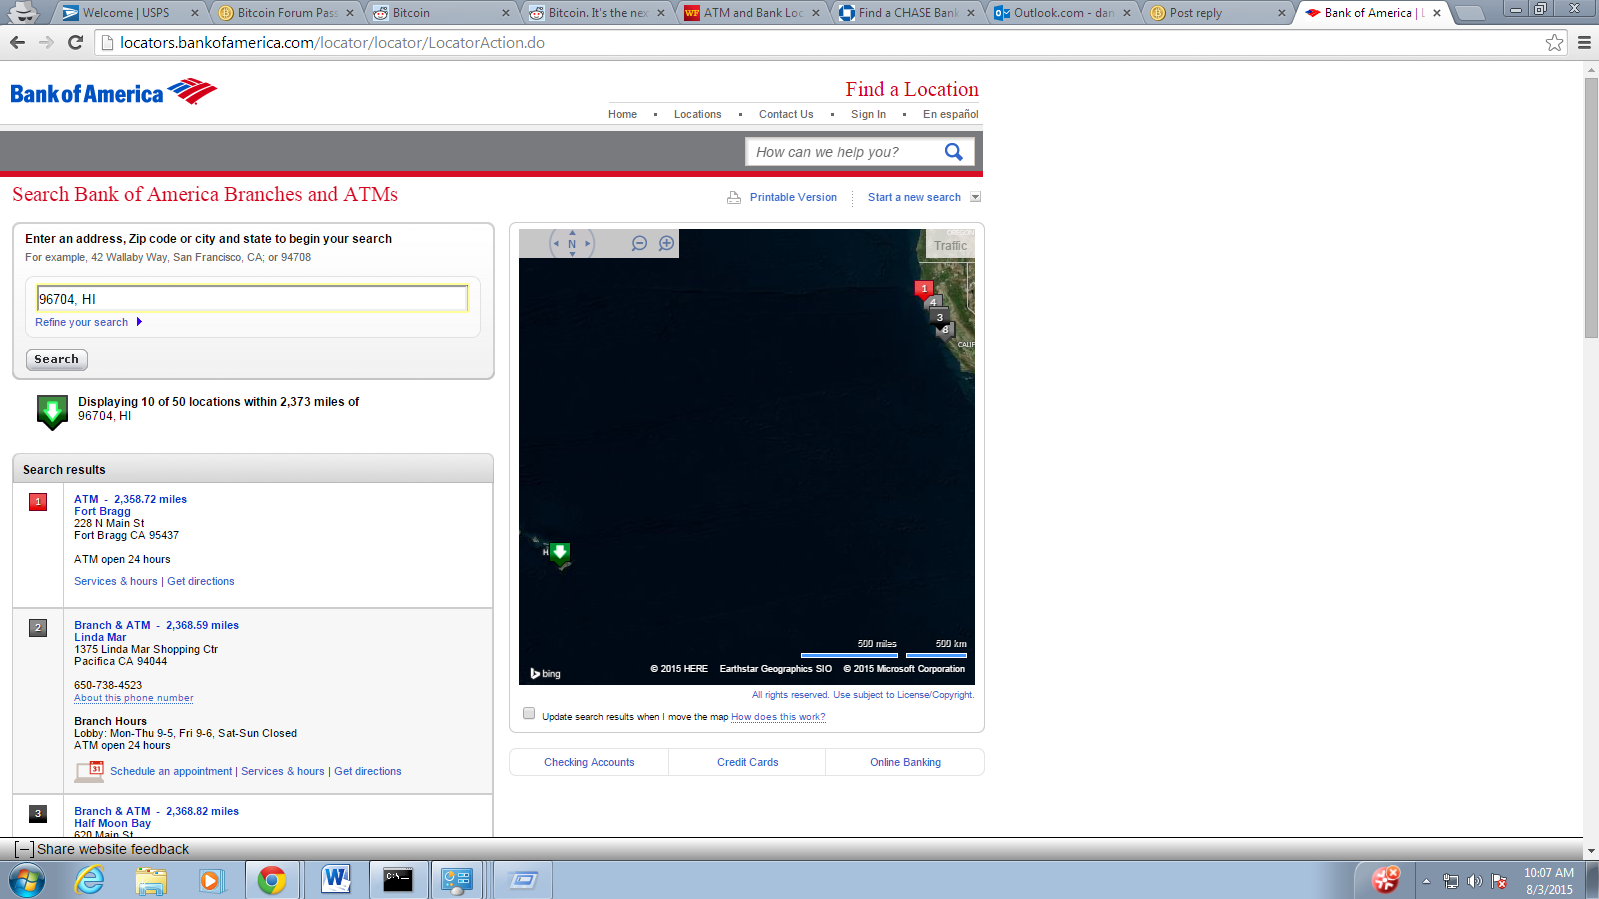This screenshot has width=1599, height=899.
Task: Open the Home navigation link
Action: point(622,114)
